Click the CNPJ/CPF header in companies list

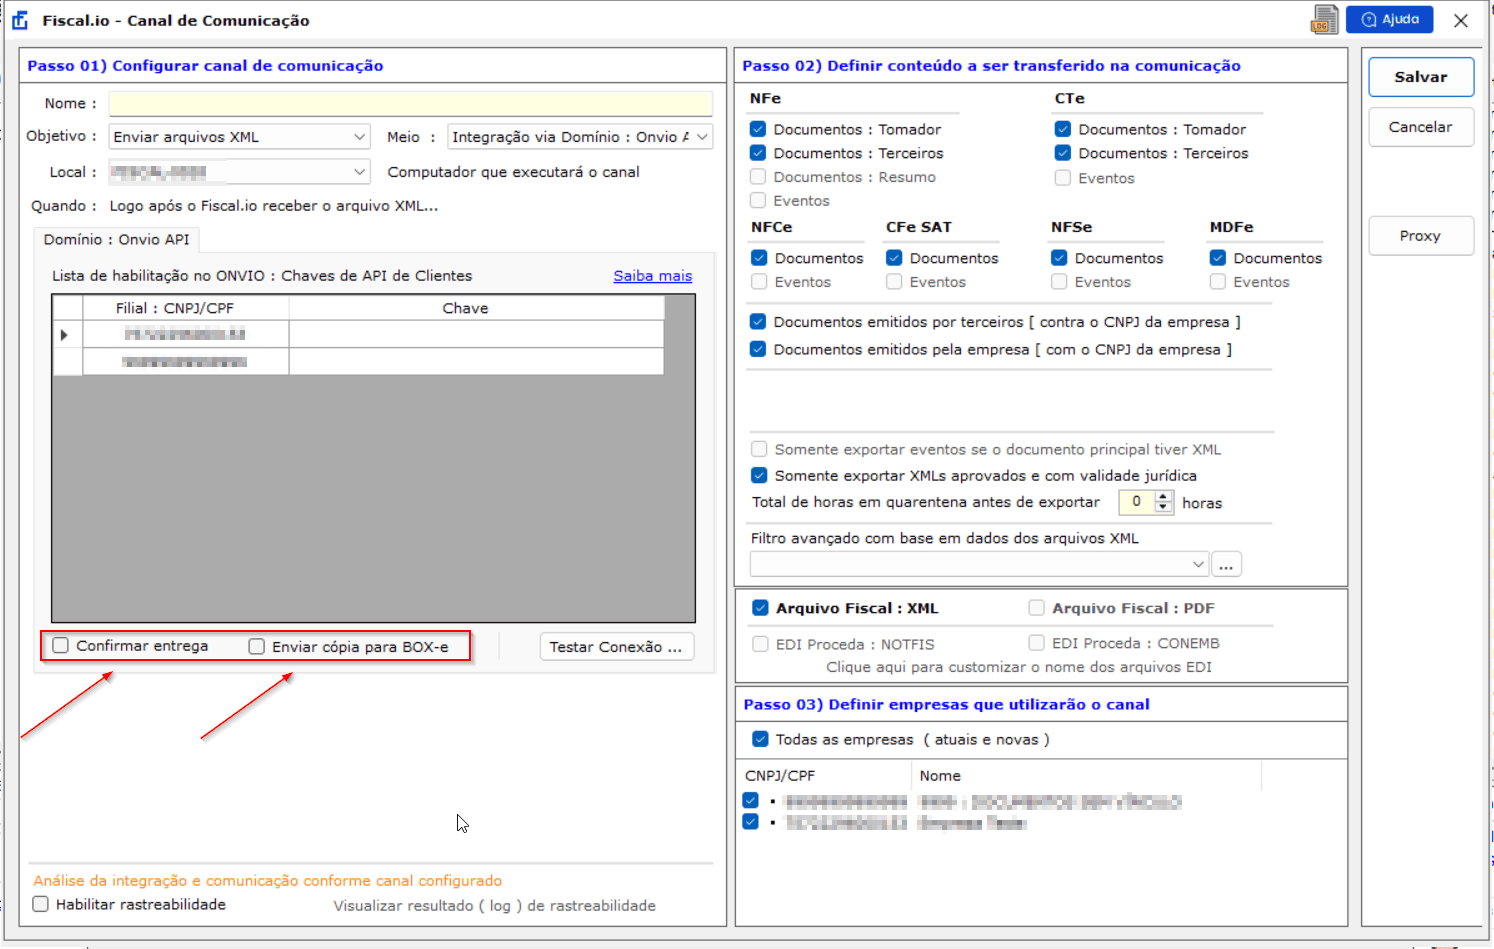point(780,776)
